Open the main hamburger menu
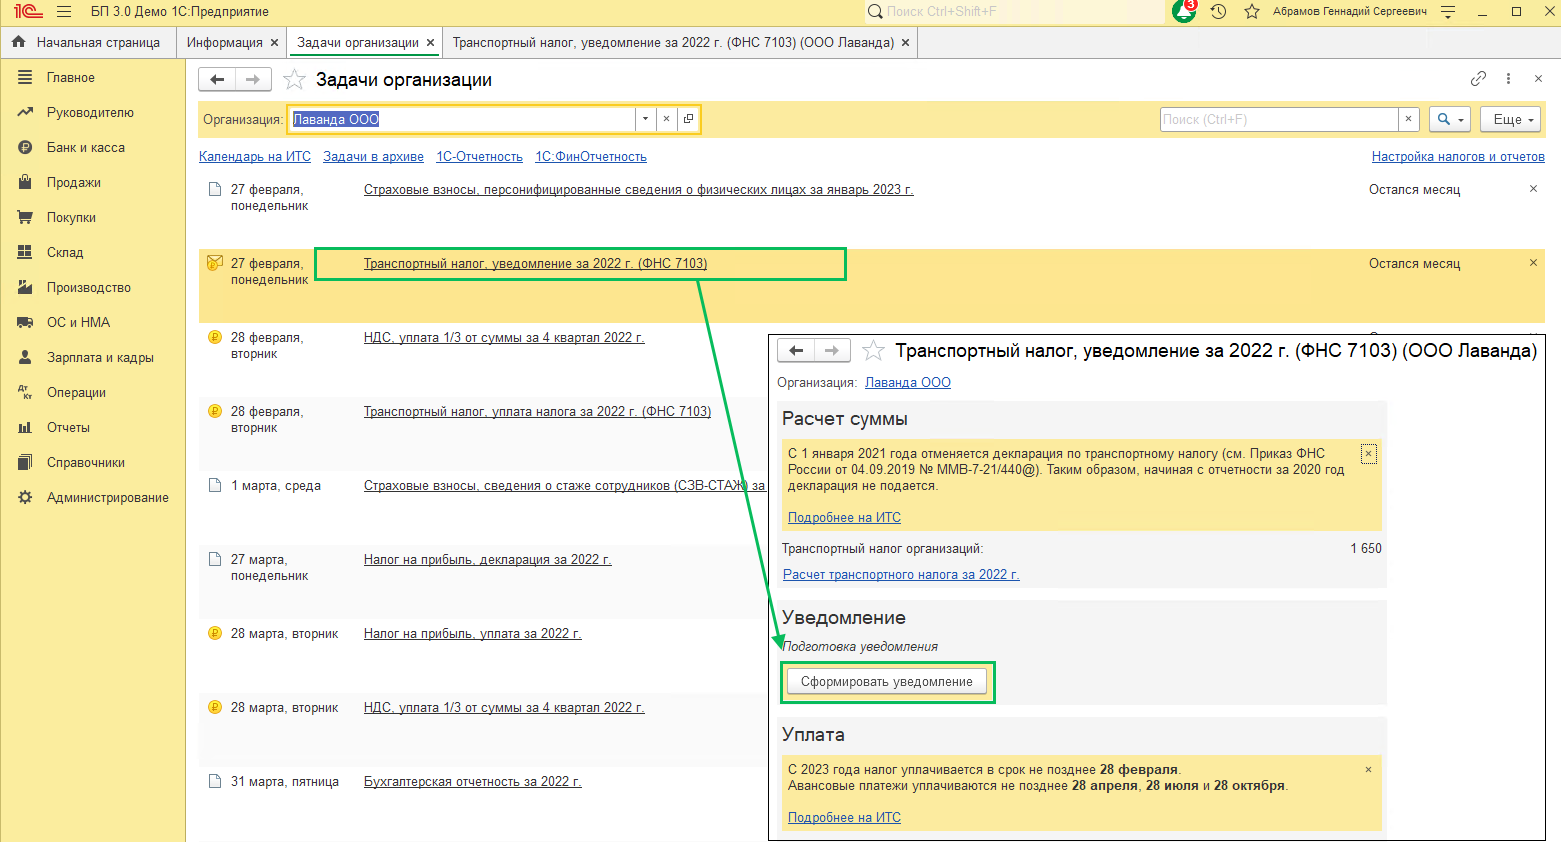The image size is (1561, 842). click(x=64, y=12)
